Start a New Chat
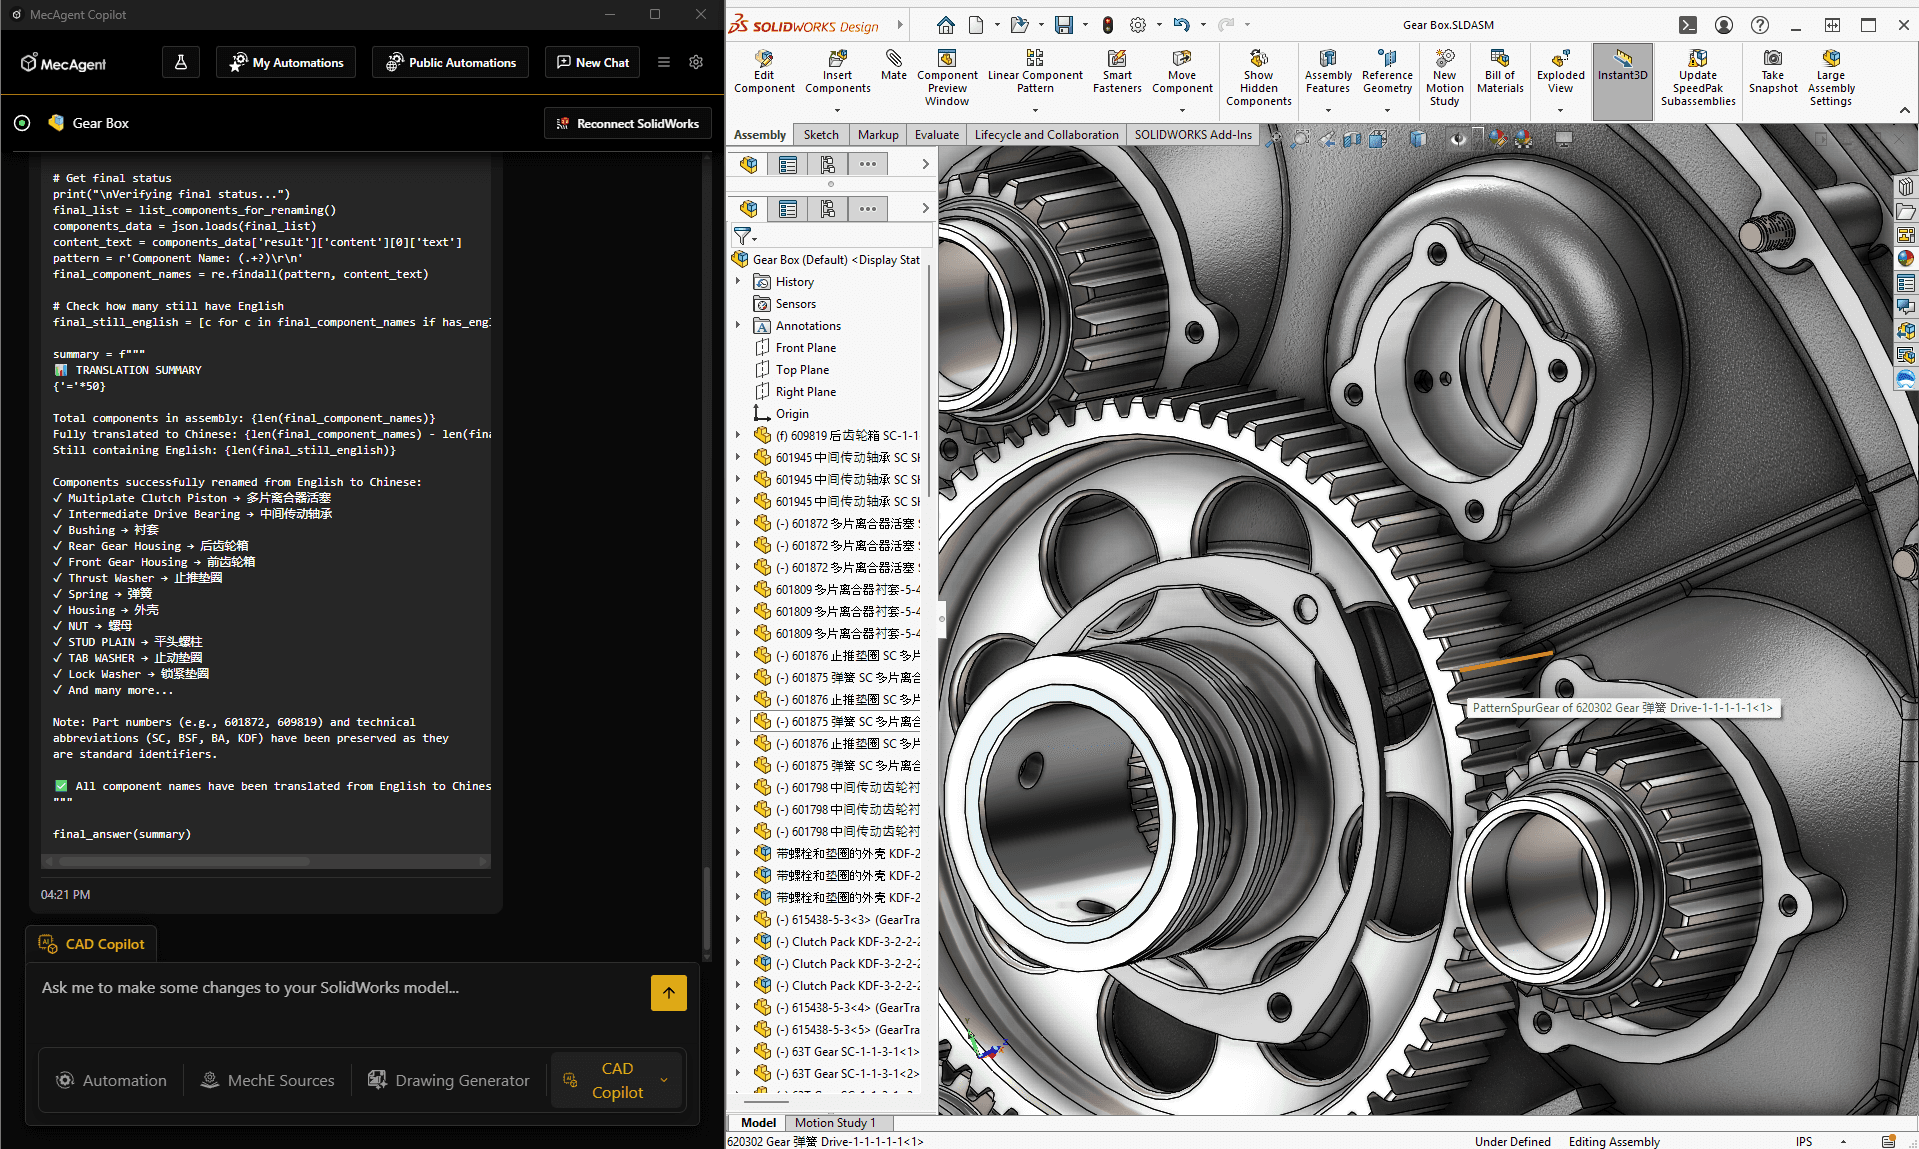The height and width of the screenshot is (1149, 1919). pos(593,62)
